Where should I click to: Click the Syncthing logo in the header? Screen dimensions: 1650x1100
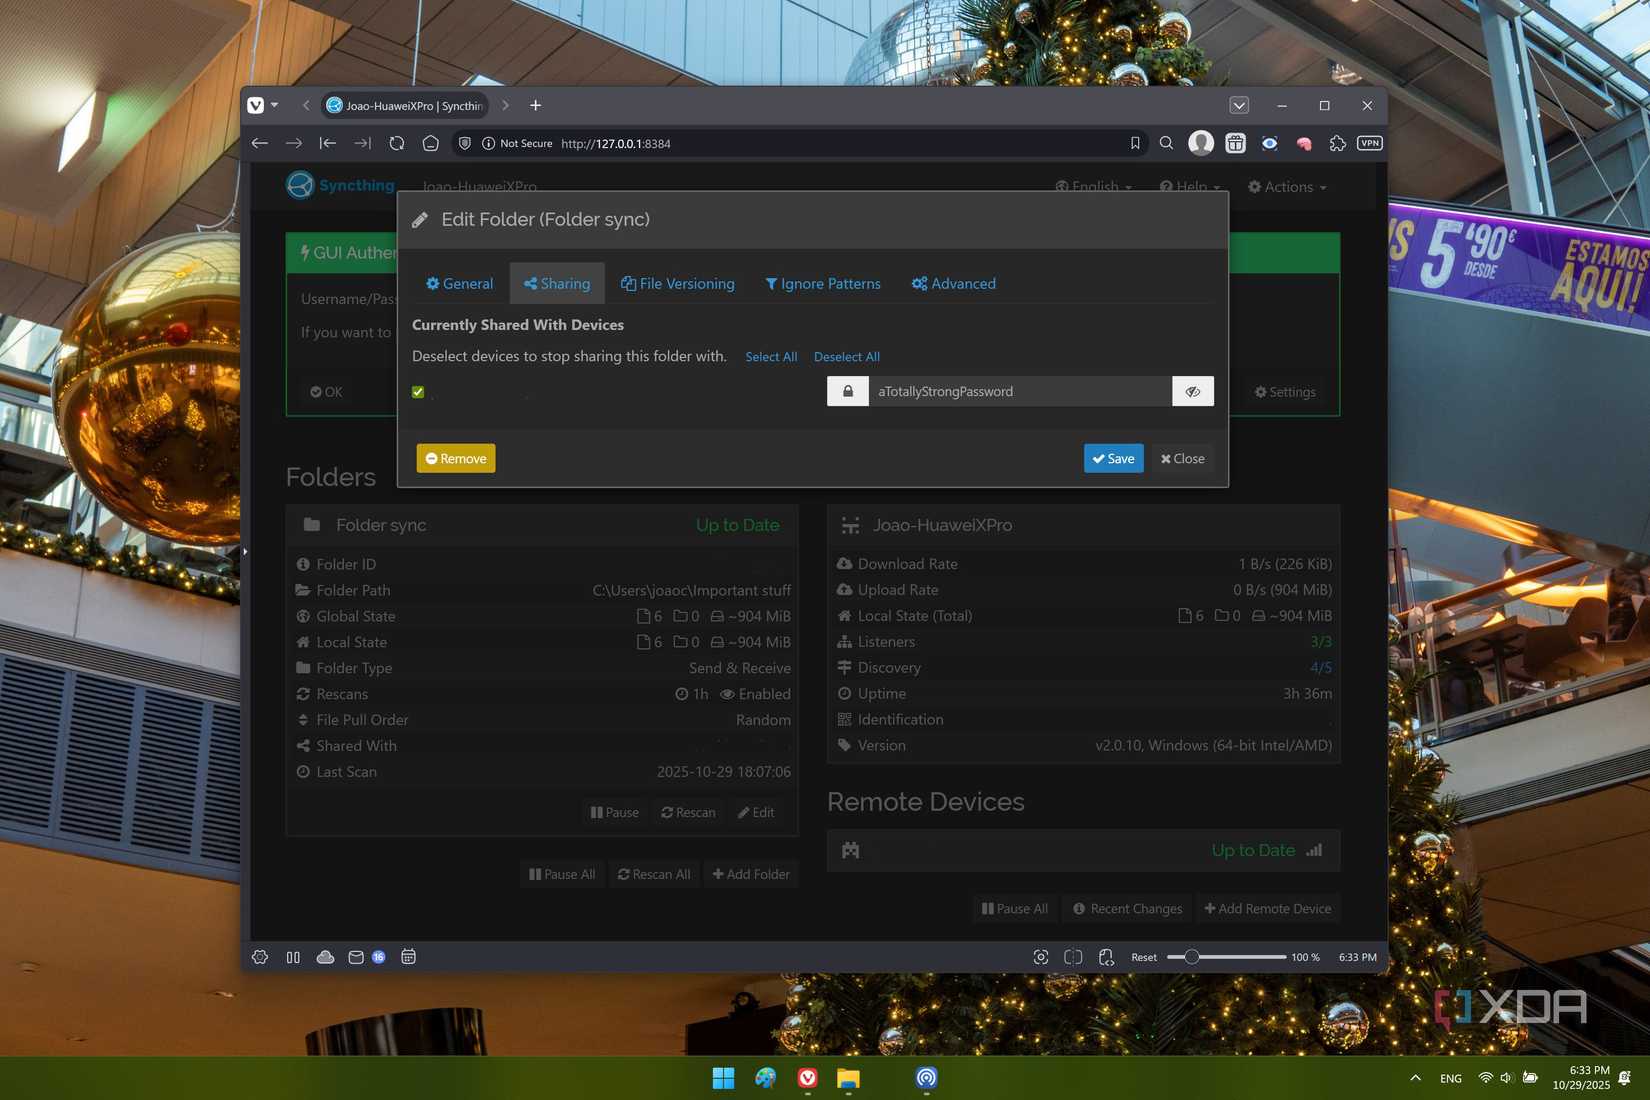click(298, 185)
